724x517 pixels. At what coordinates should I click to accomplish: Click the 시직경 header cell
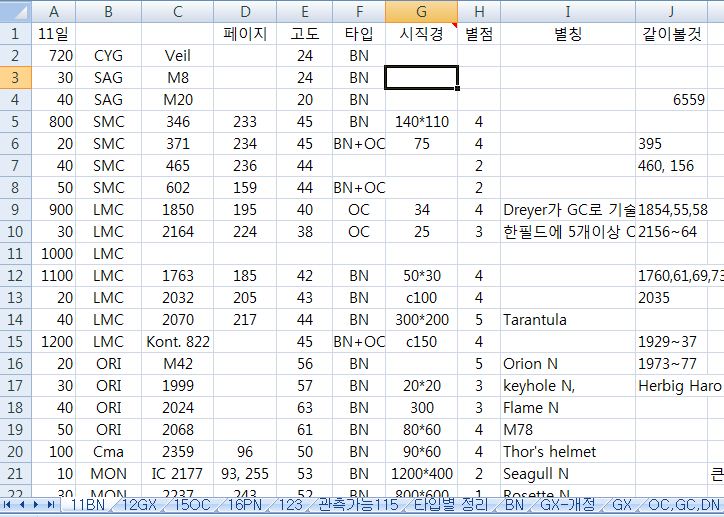[x=421, y=33]
